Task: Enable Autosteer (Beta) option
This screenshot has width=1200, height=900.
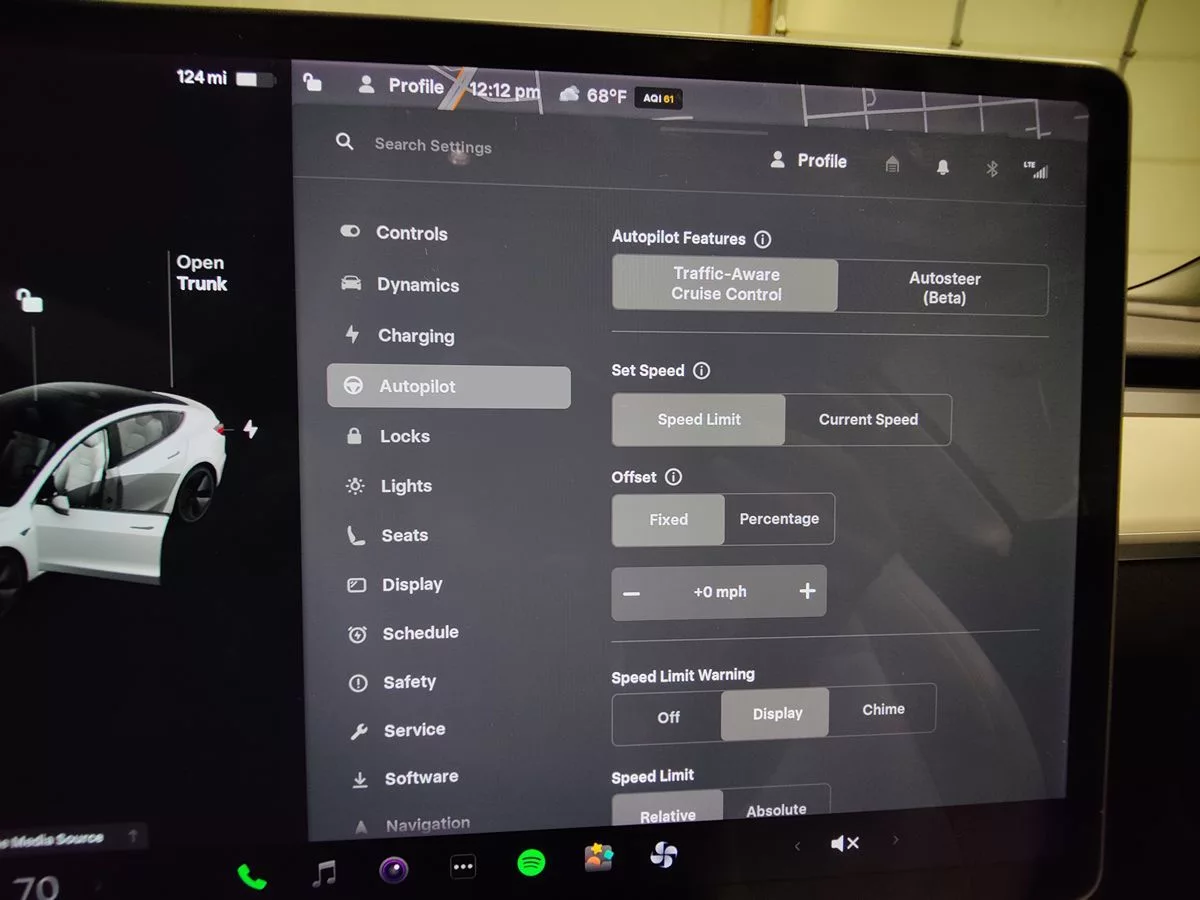Action: tap(944, 288)
